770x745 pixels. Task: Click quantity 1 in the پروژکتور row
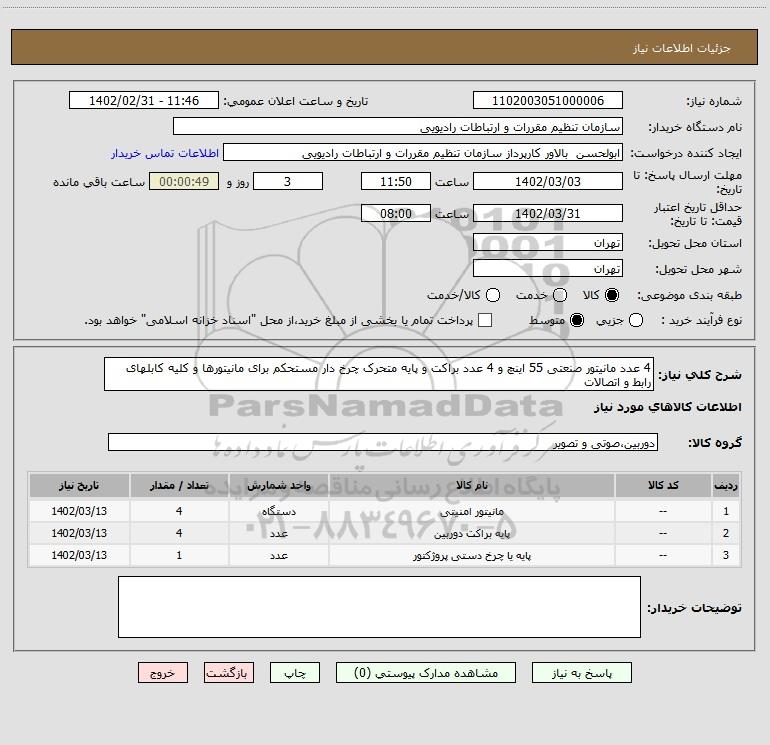179,555
